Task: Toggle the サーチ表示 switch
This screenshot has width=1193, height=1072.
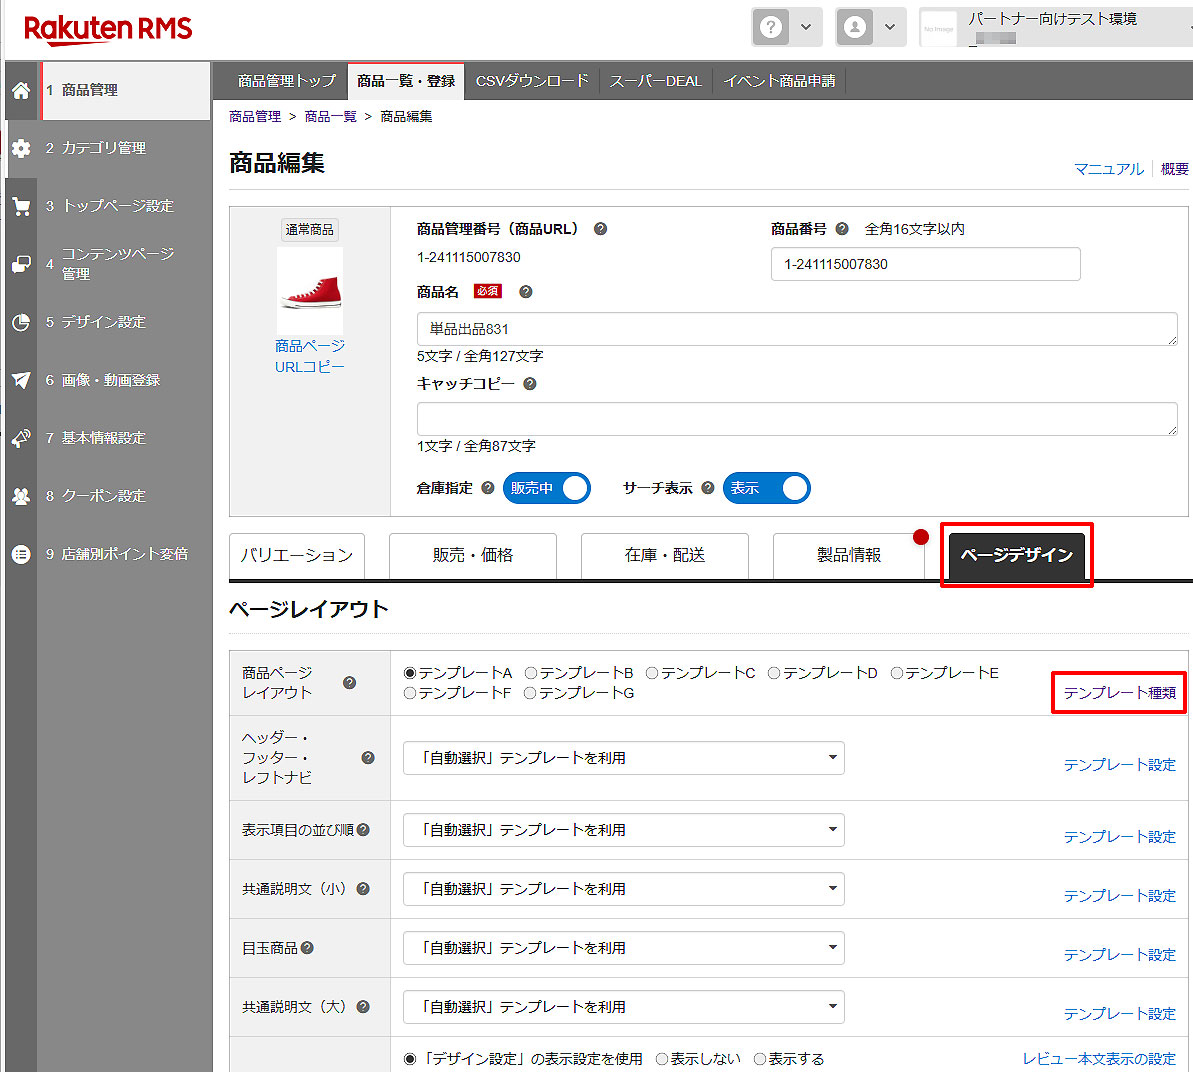Action: [x=766, y=488]
